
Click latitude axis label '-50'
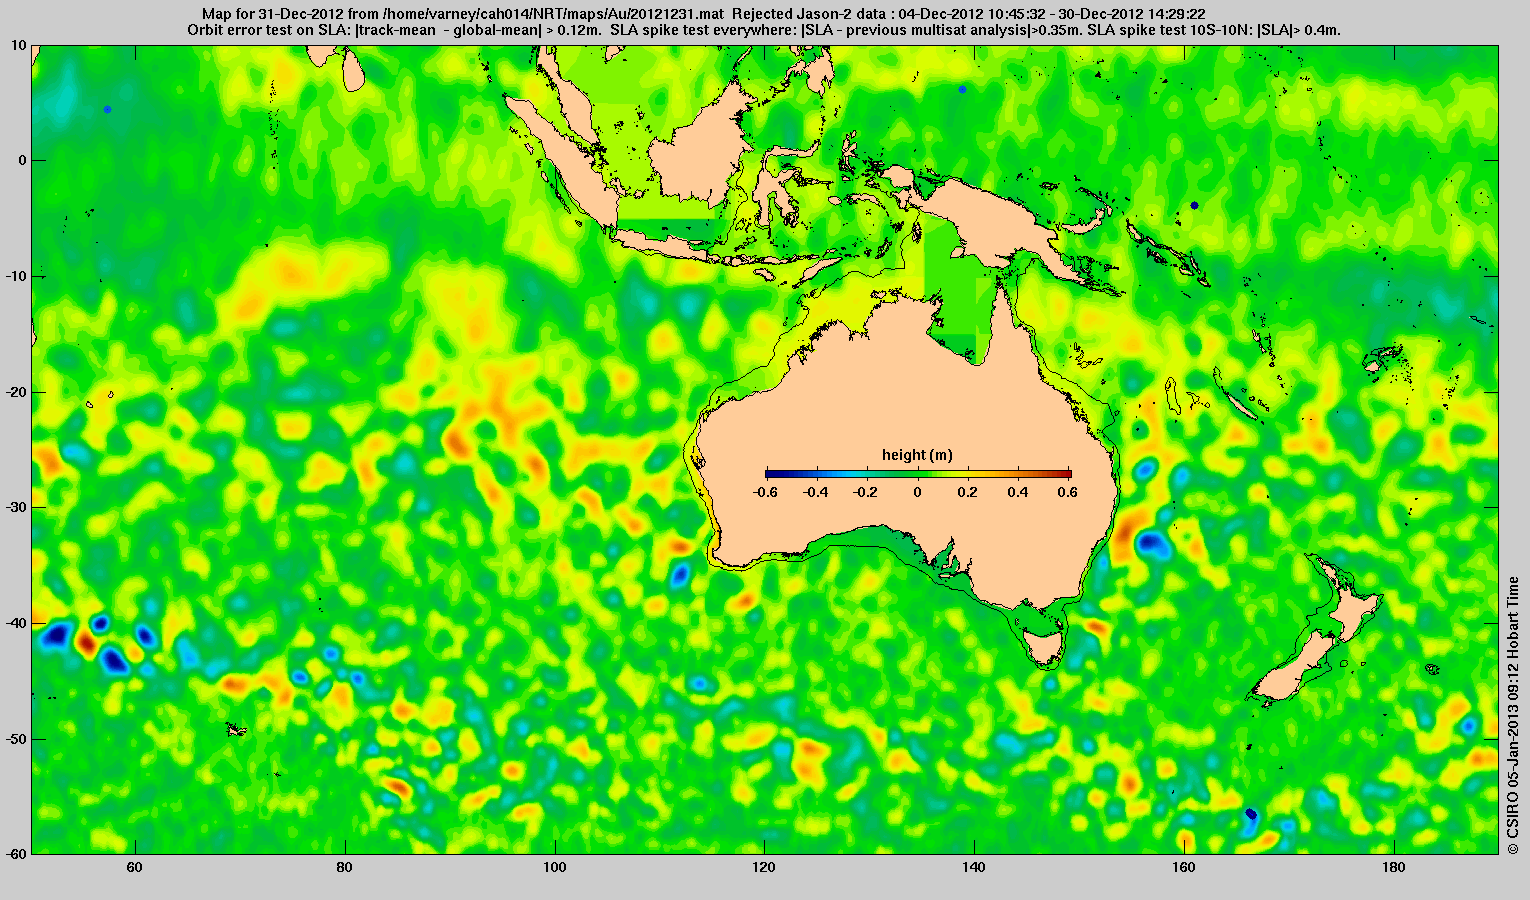tap(17, 738)
